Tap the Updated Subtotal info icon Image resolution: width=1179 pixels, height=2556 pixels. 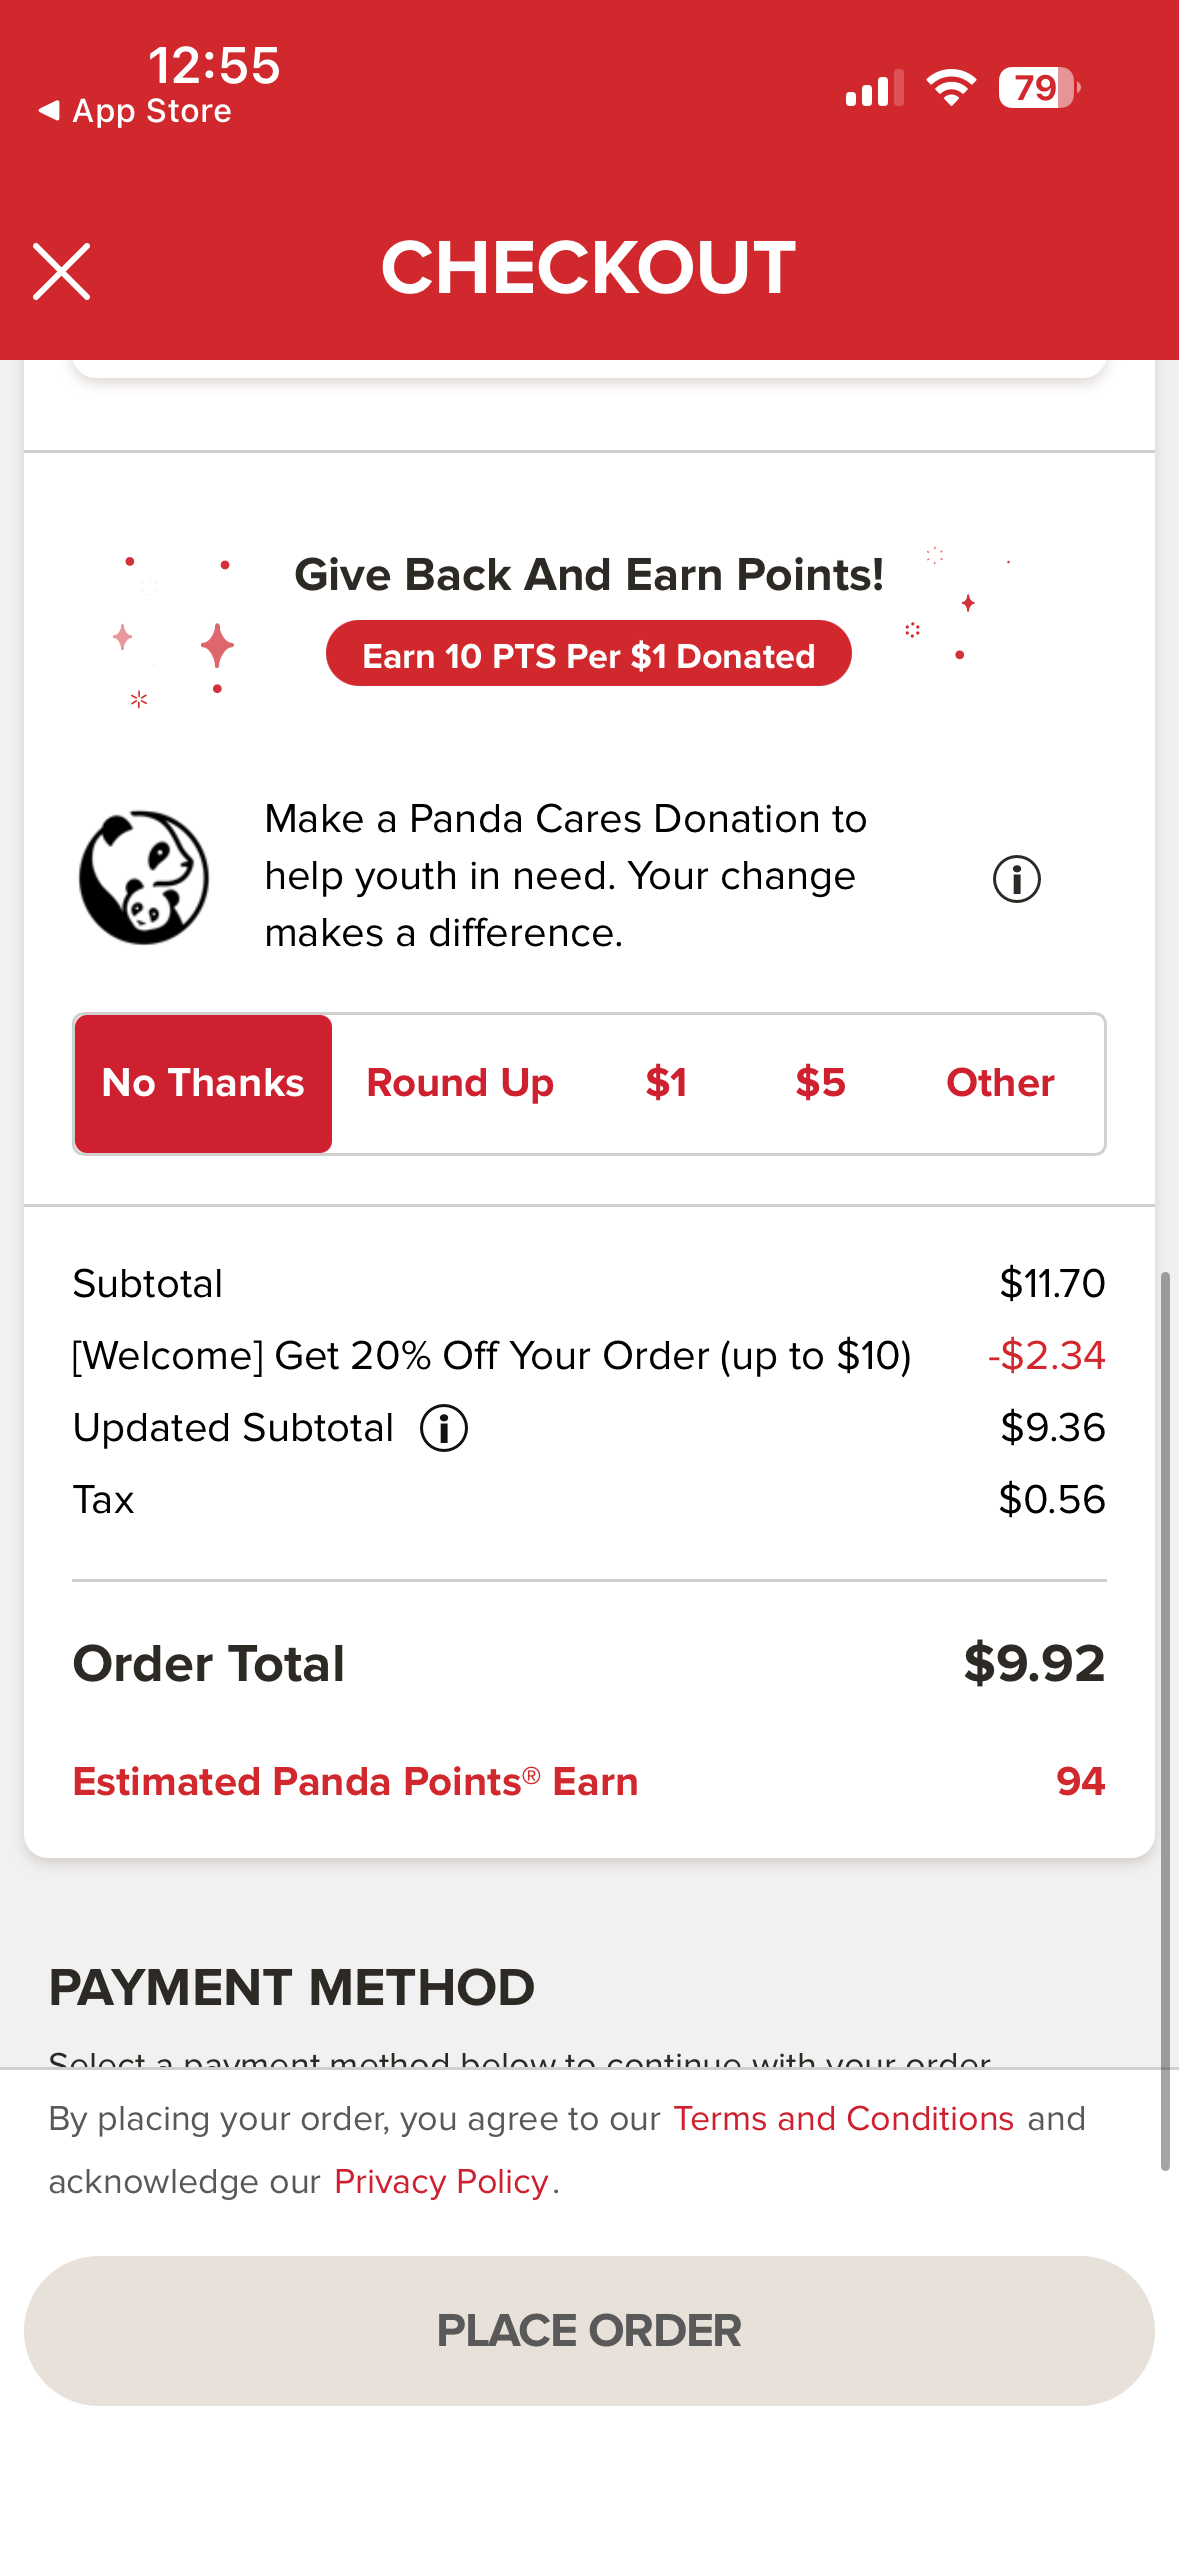443,1427
